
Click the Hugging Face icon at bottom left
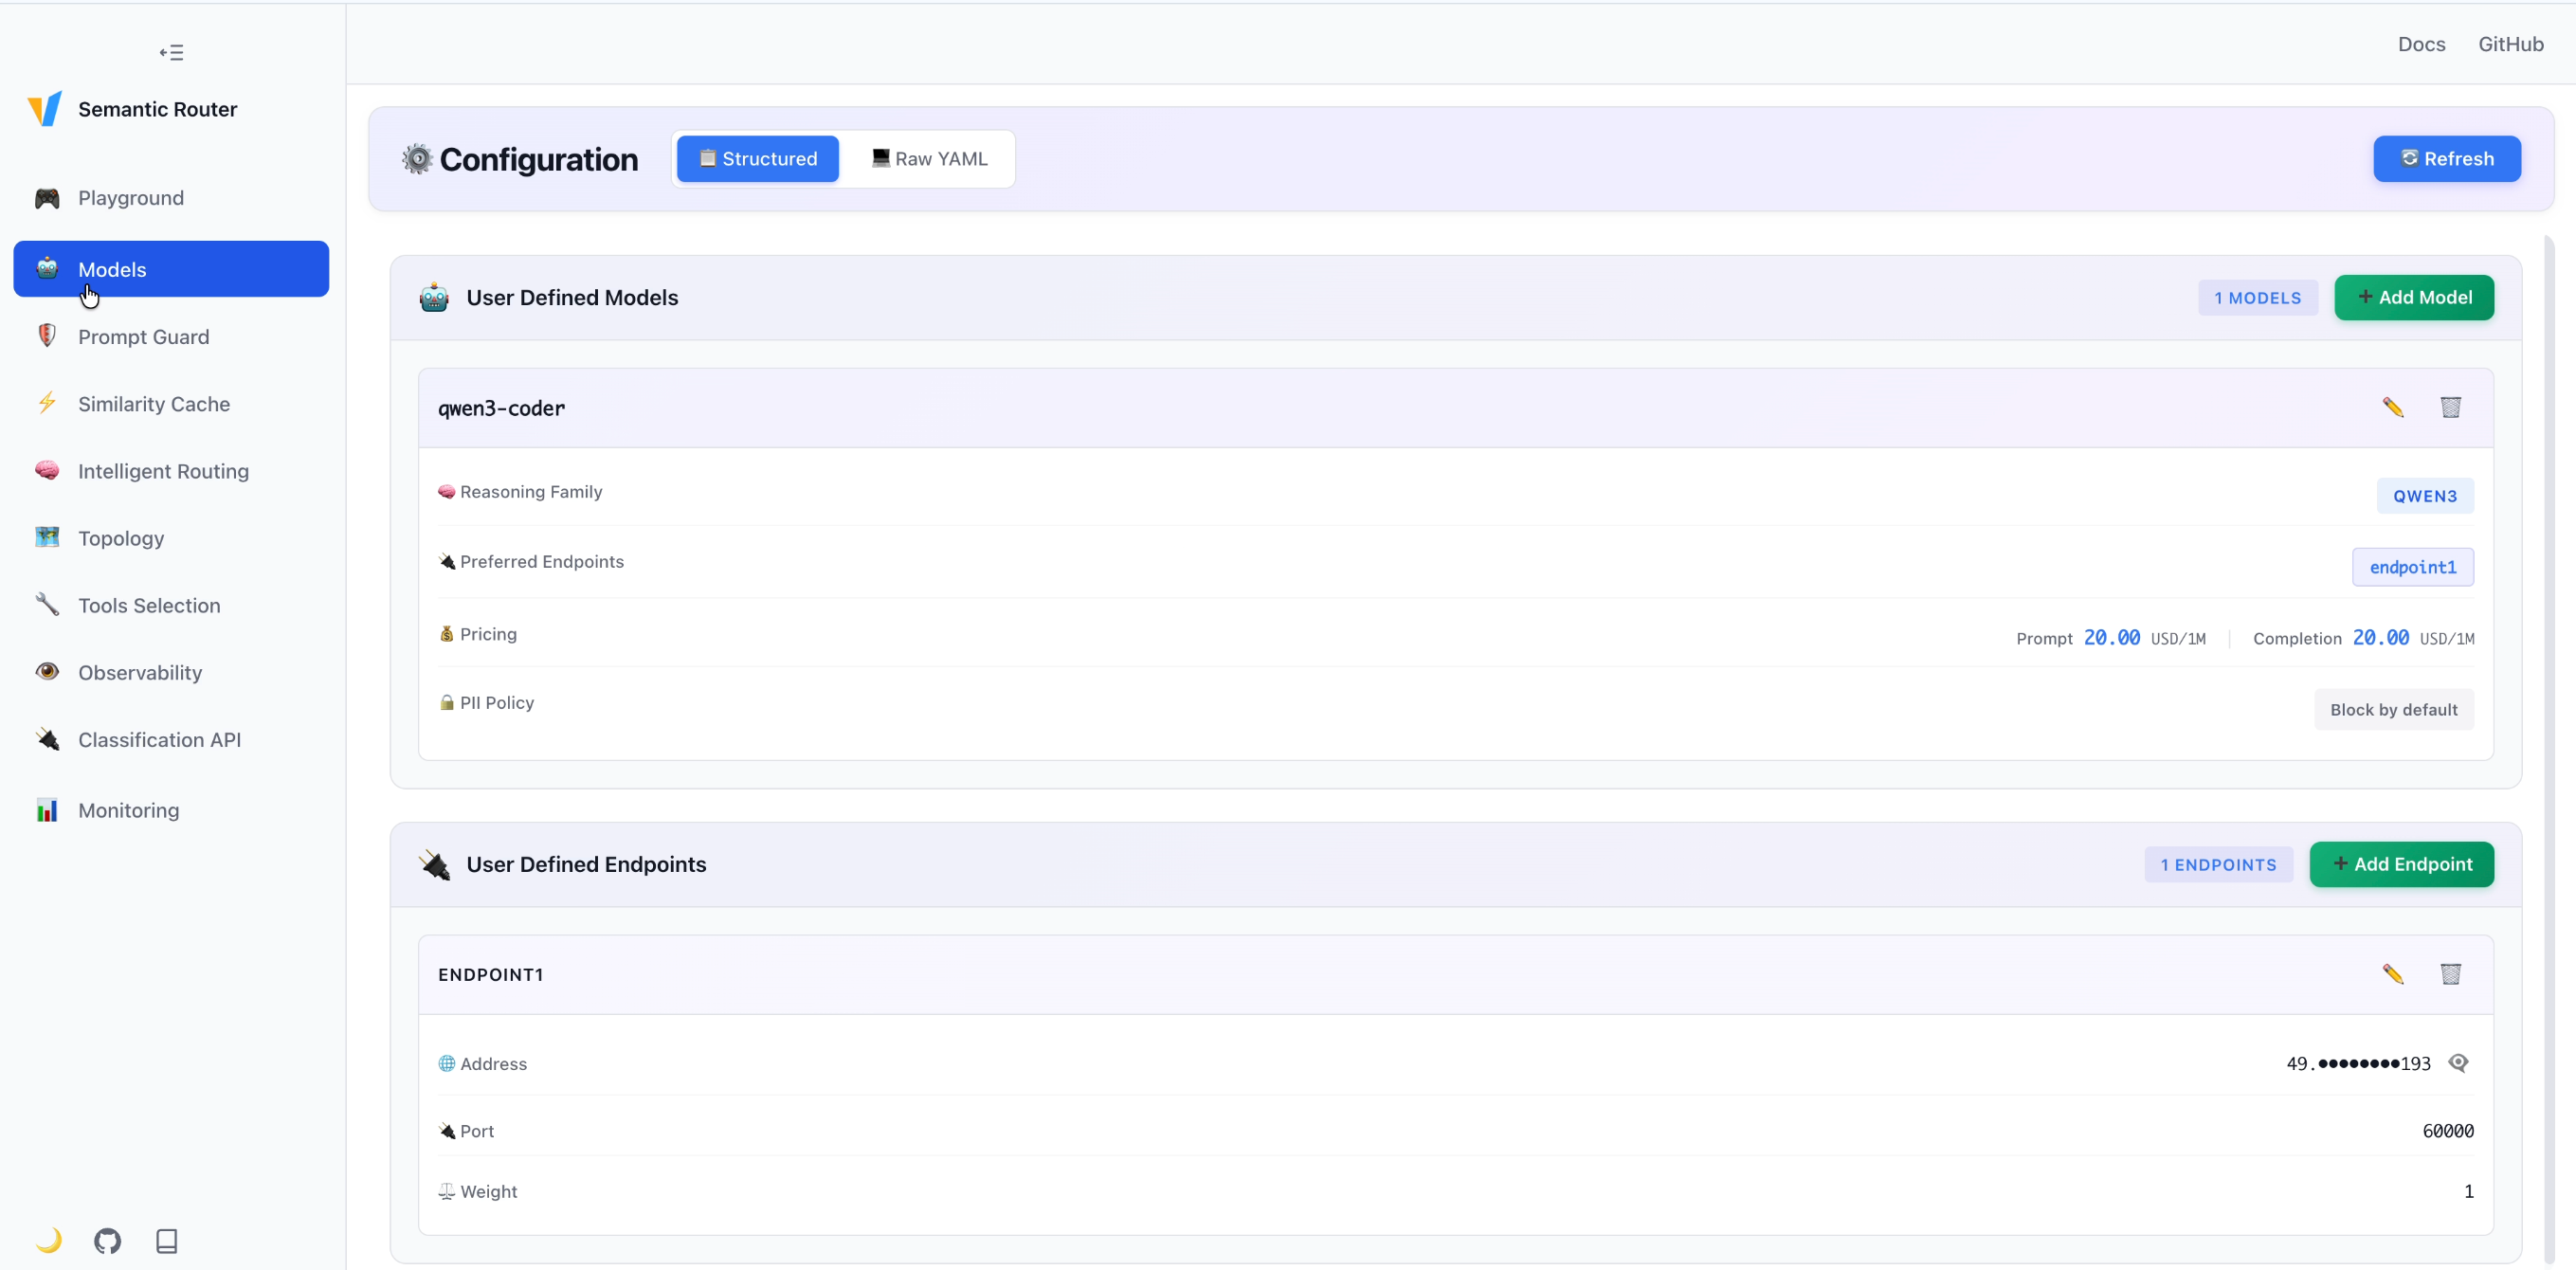click(x=48, y=1241)
